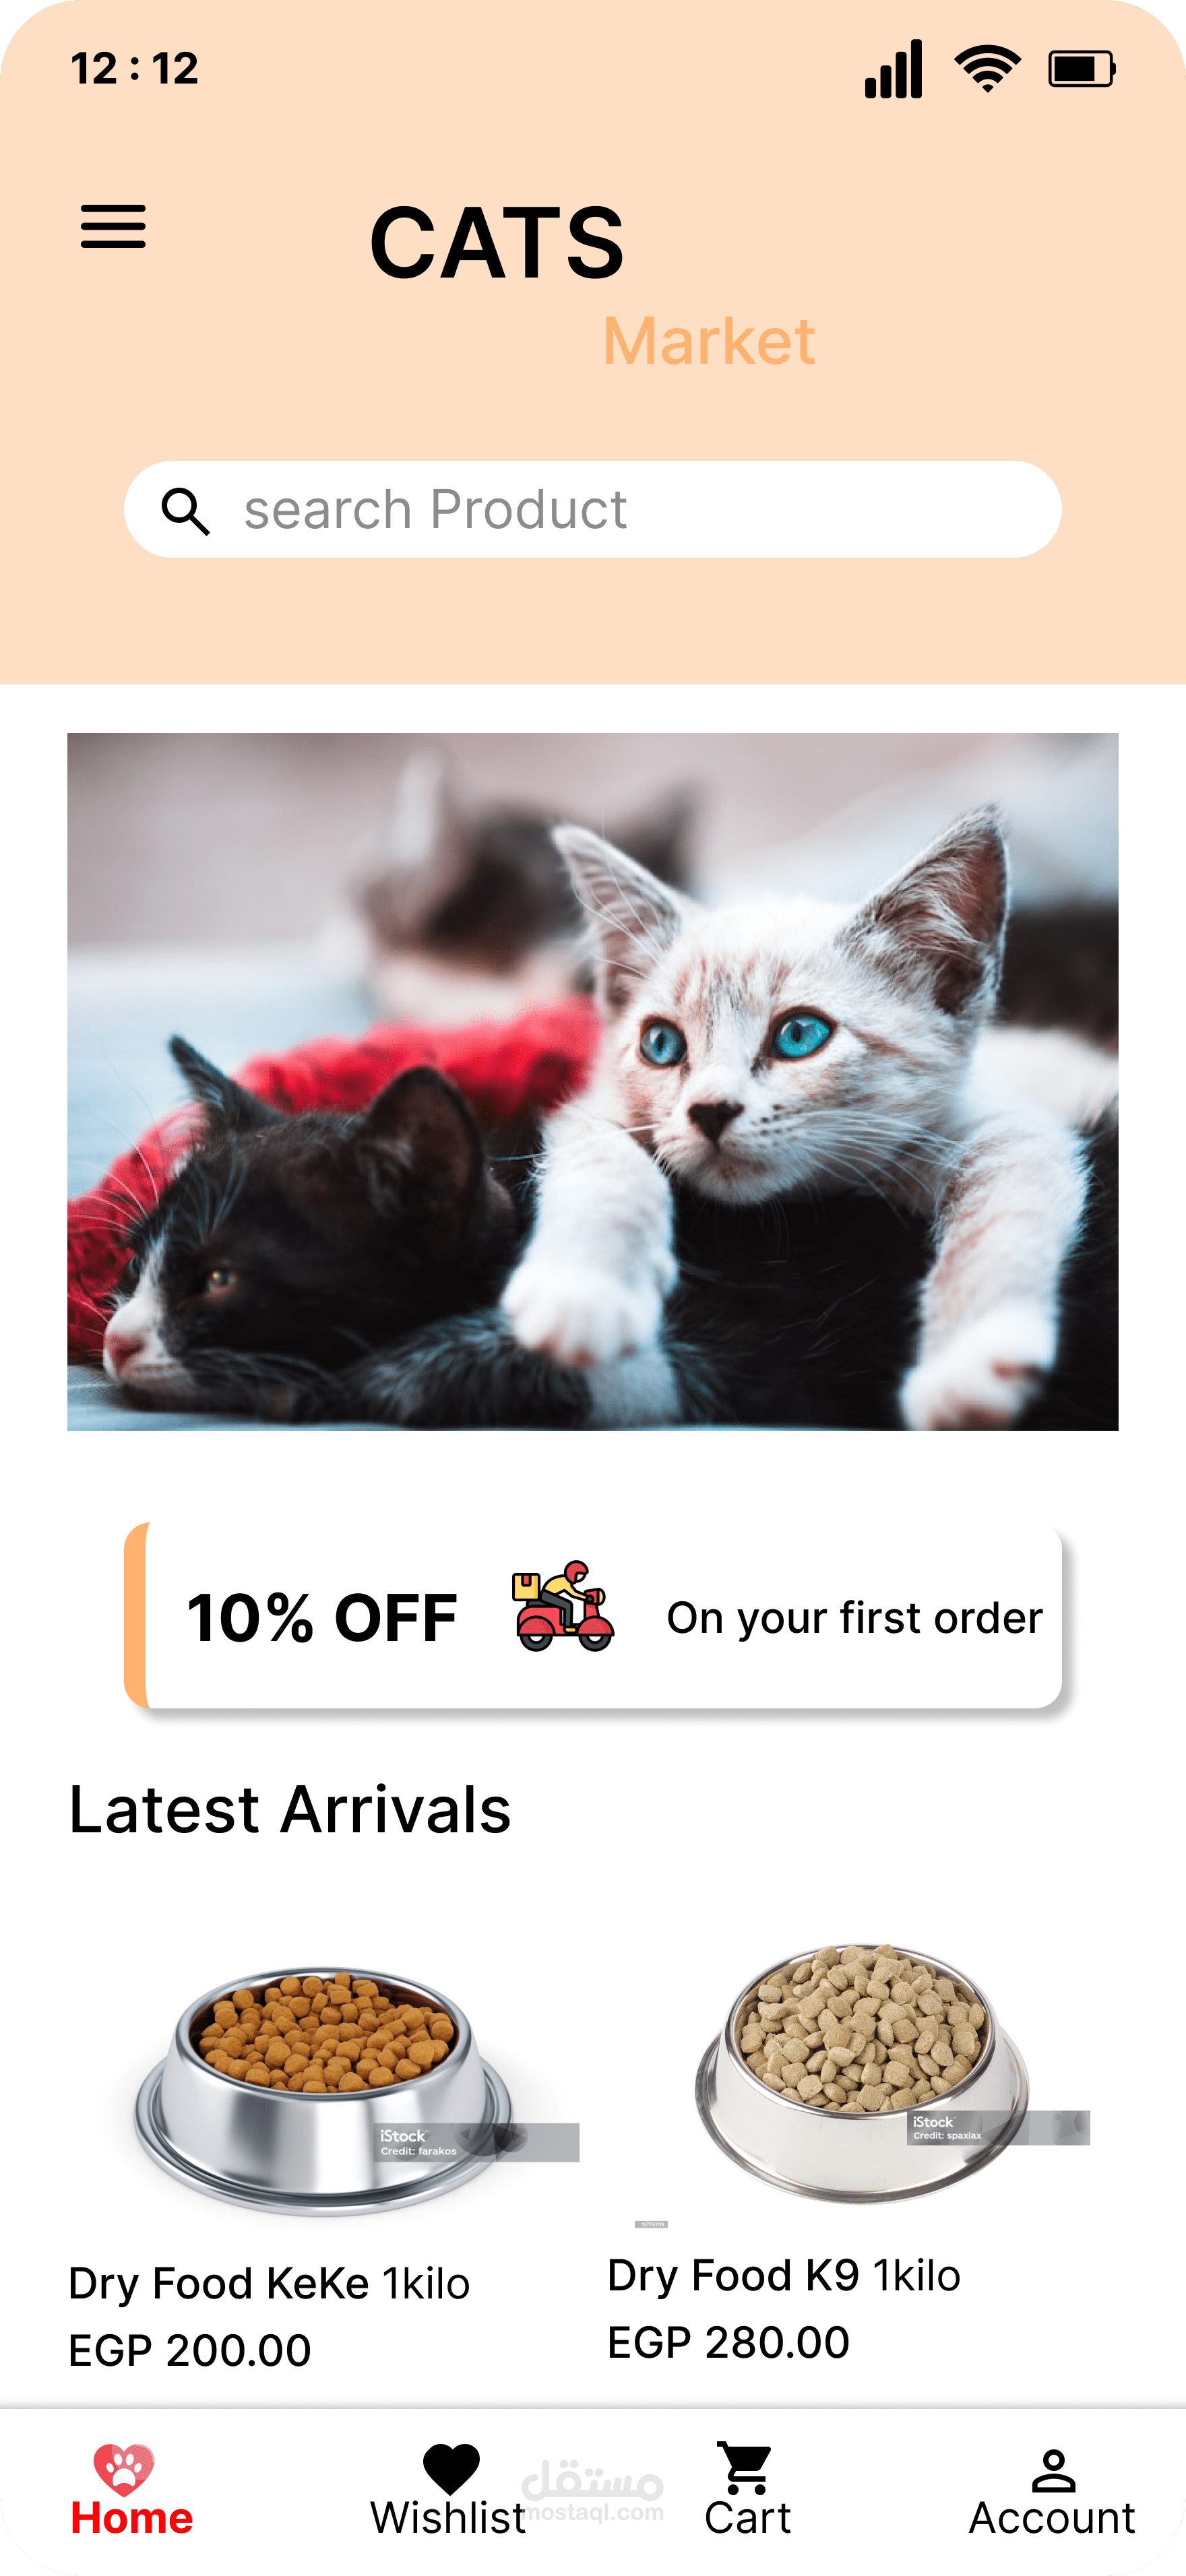This screenshot has width=1186, height=2576.
Task: Focus the search Product field
Action: coord(593,509)
